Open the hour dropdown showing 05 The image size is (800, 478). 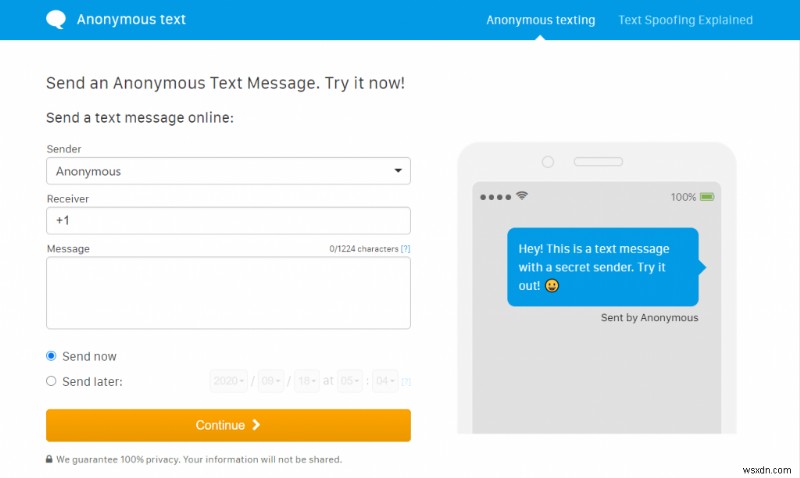point(352,381)
